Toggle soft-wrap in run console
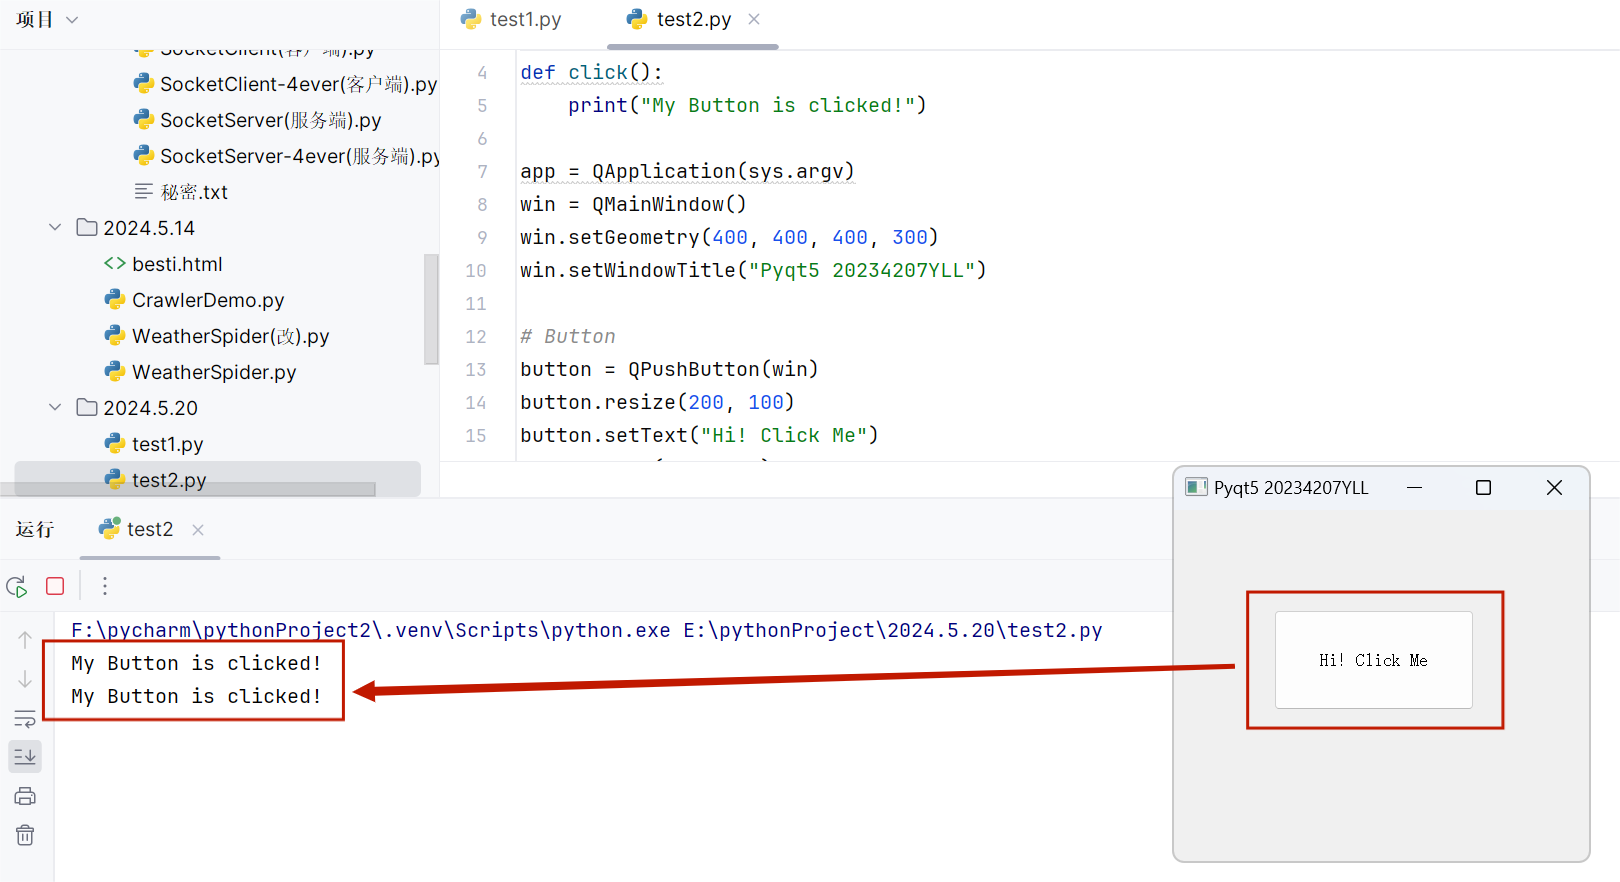This screenshot has height=882, width=1620. pyautogui.click(x=25, y=719)
